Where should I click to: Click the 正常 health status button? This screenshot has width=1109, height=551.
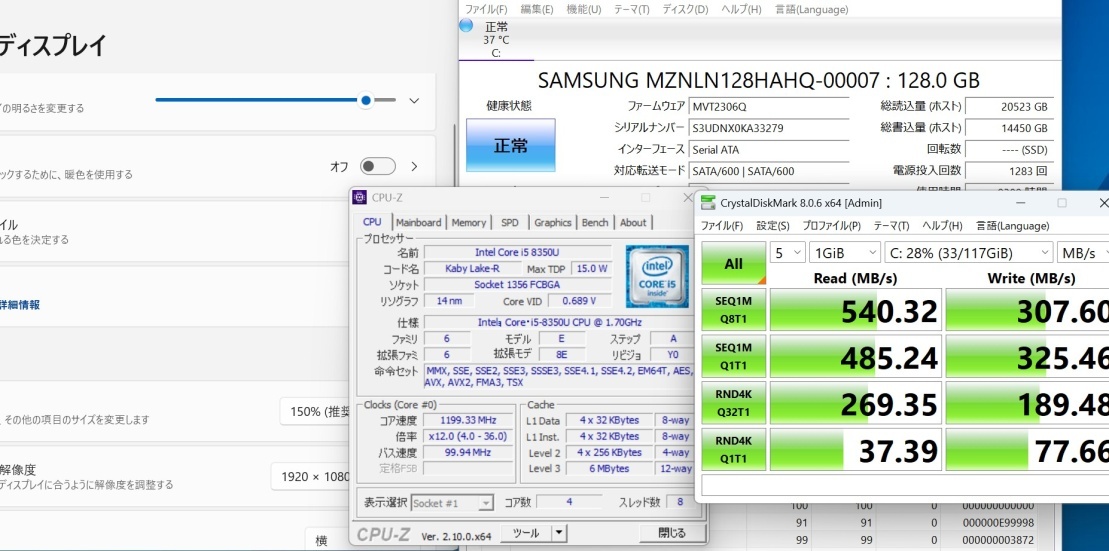coord(511,145)
